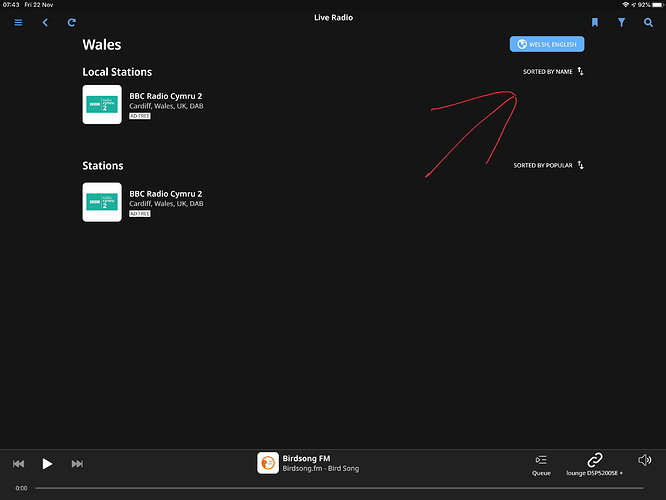Image resolution: width=666 pixels, height=500 pixels.
Task: Tap the bookmark icon in top bar
Action: click(595, 23)
